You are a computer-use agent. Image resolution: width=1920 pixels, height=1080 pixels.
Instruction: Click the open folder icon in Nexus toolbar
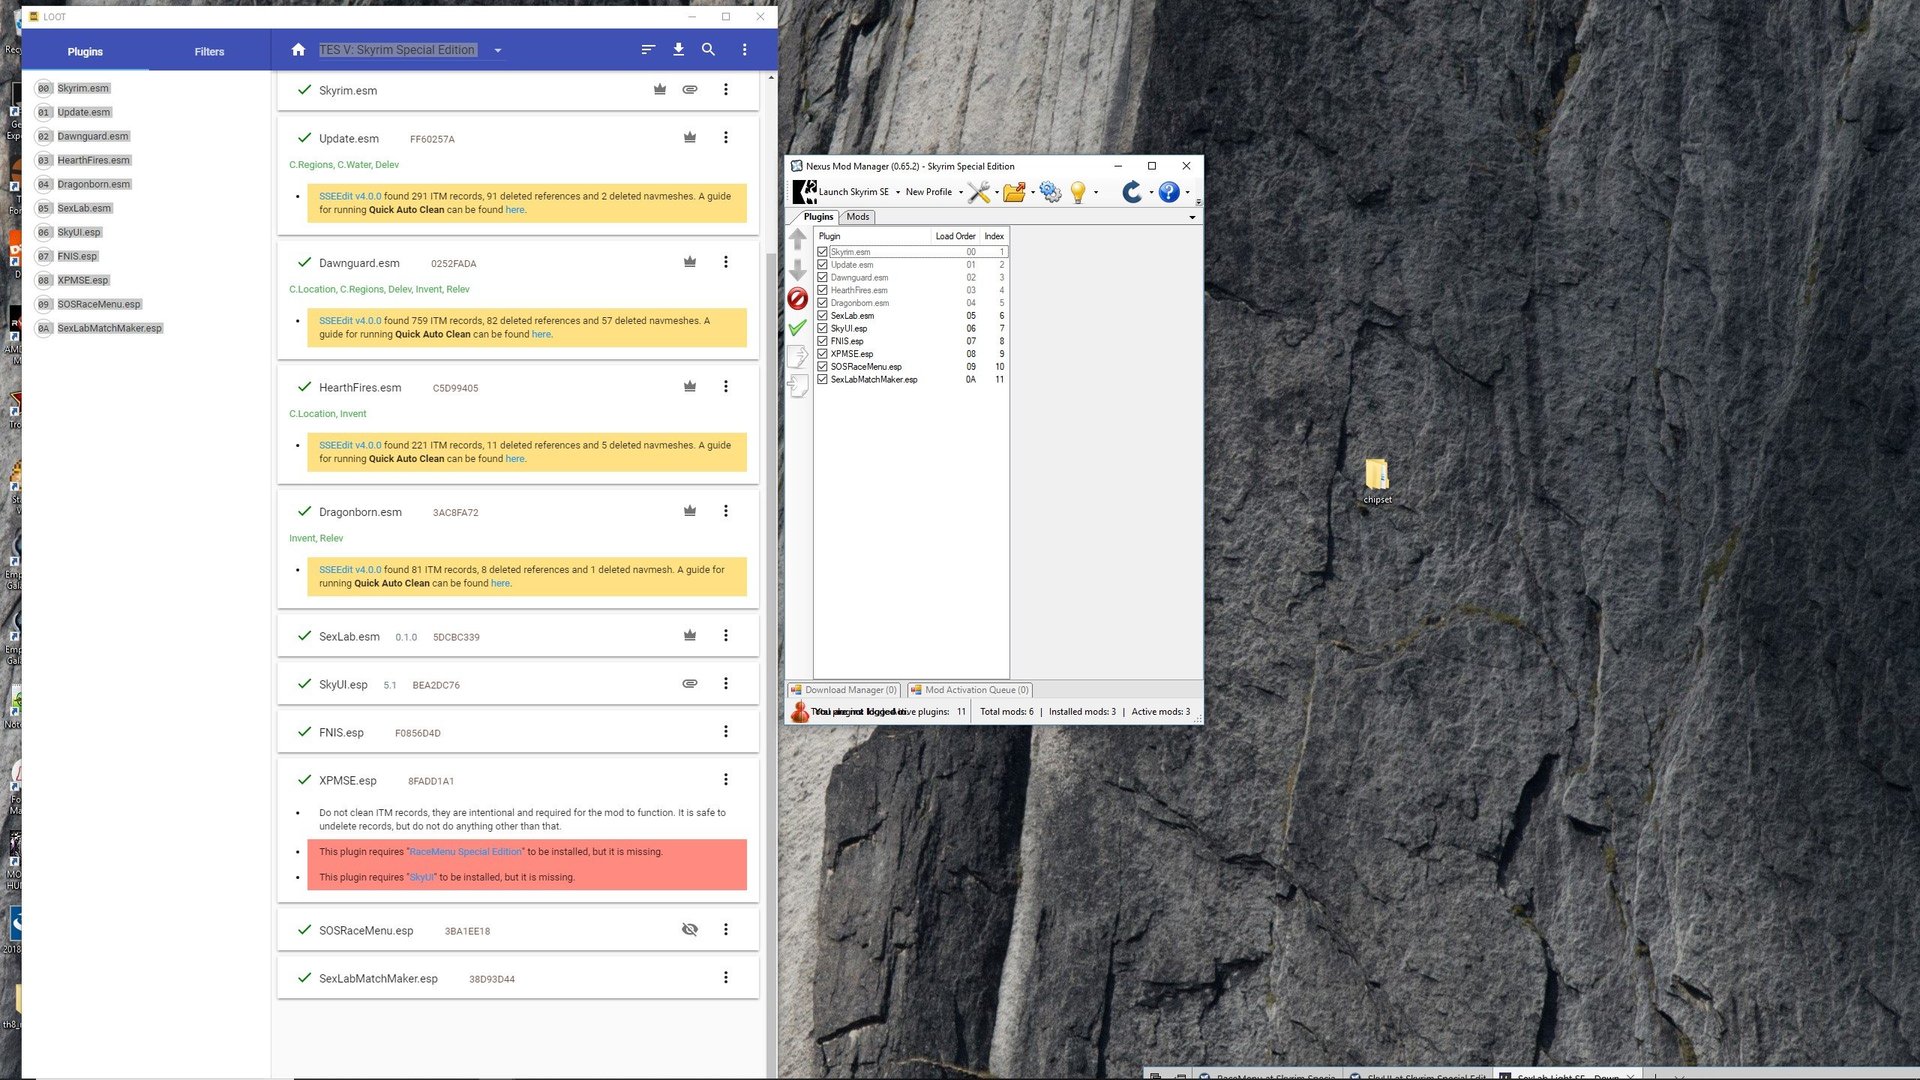pyautogui.click(x=1014, y=192)
